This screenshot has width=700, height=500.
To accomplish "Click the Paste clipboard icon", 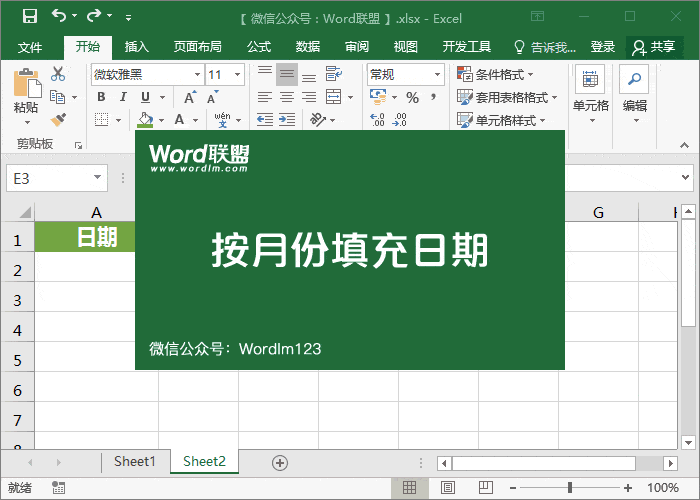I will pyautogui.click(x=26, y=85).
